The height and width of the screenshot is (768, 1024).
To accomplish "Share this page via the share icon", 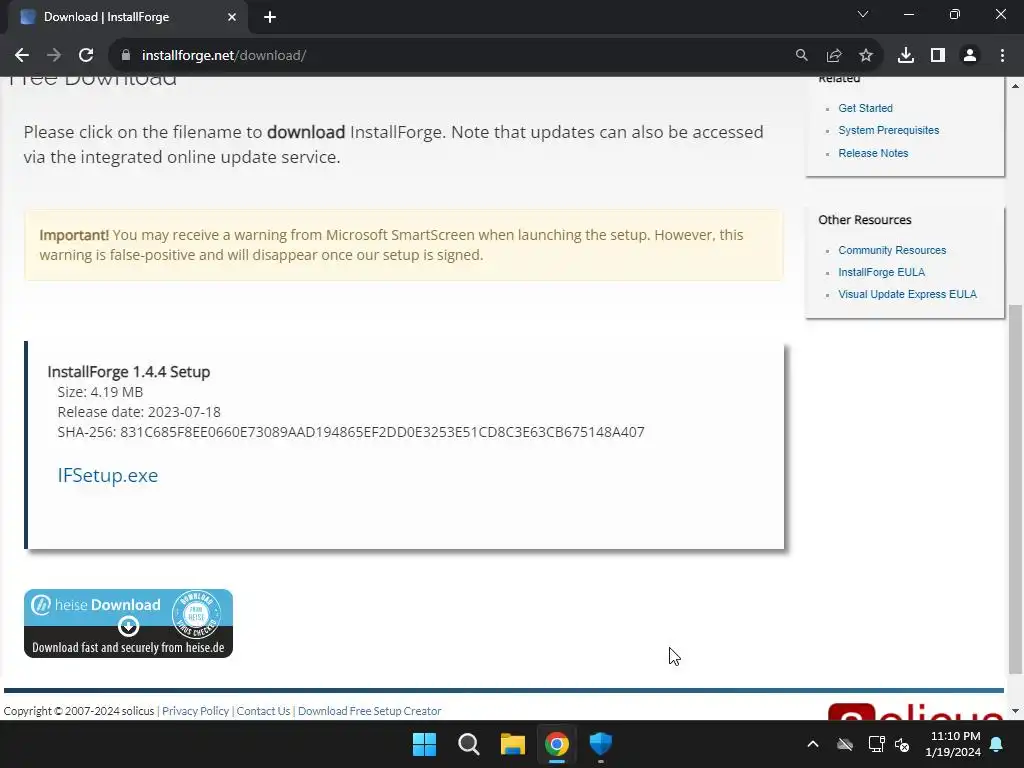I will click(x=834, y=56).
